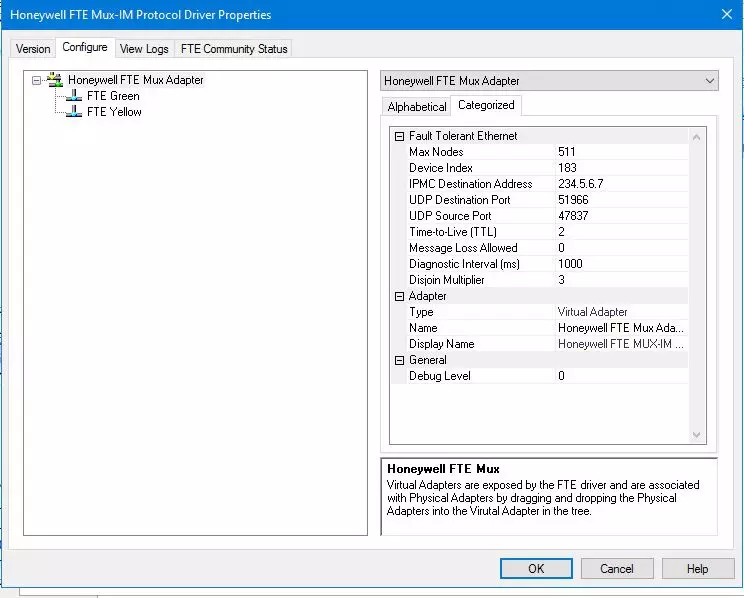This screenshot has height=598, width=744.
Task: Collapse the Fault Tolerant Ethernet category
Action: pos(400,137)
